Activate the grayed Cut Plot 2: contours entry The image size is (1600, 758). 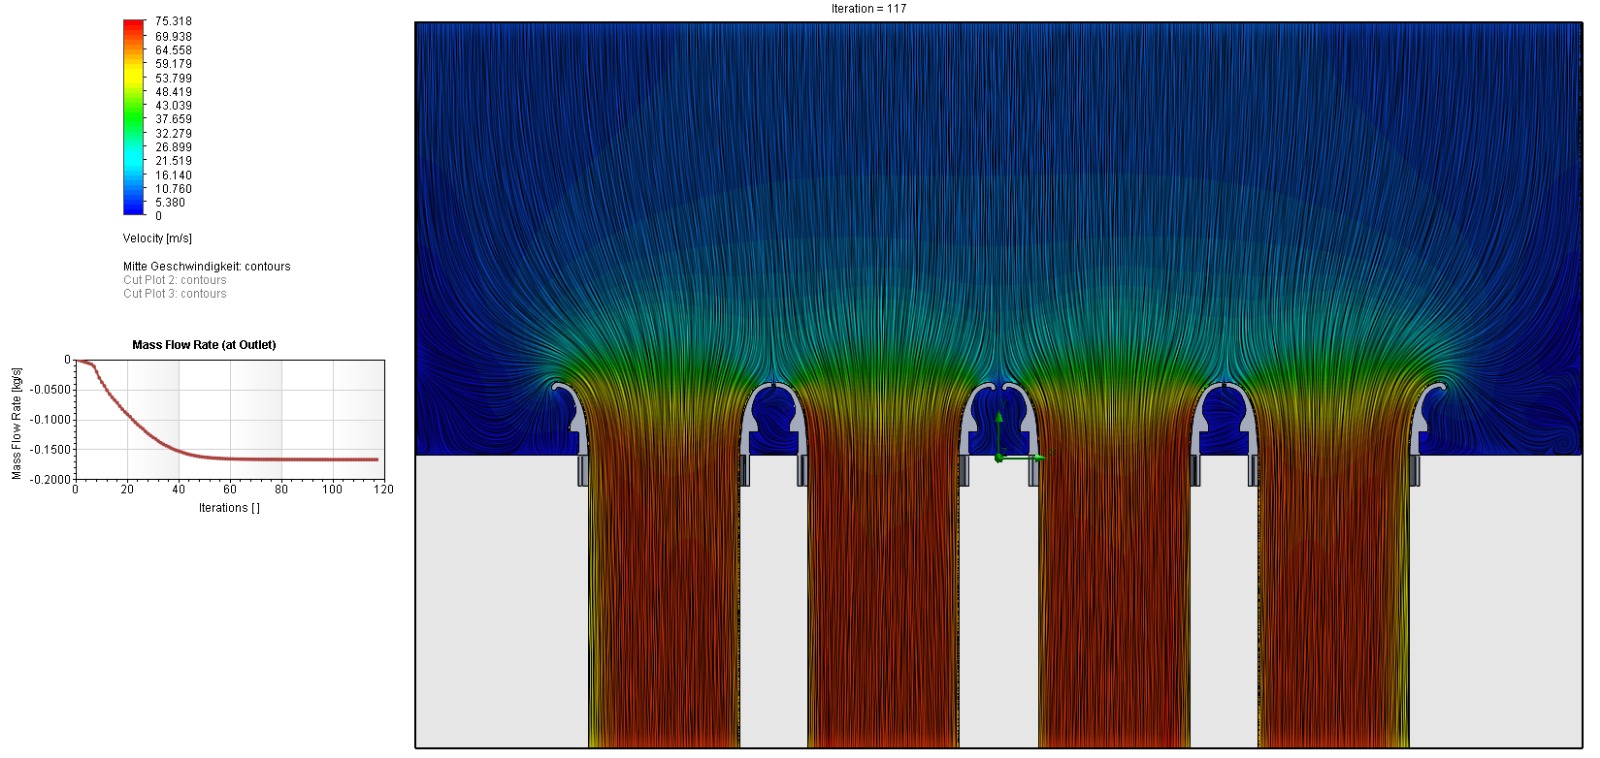[x=174, y=280]
